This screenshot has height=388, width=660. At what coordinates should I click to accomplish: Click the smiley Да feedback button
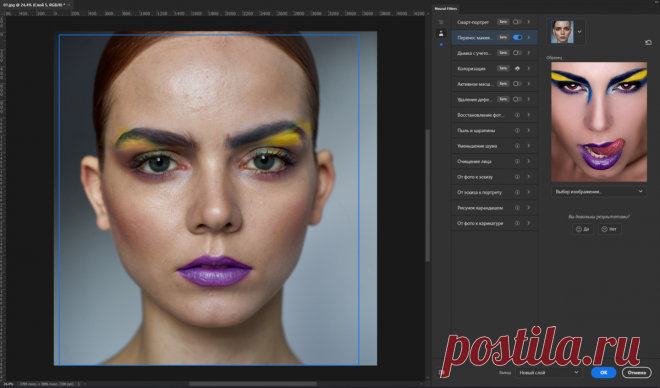[583, 229]
